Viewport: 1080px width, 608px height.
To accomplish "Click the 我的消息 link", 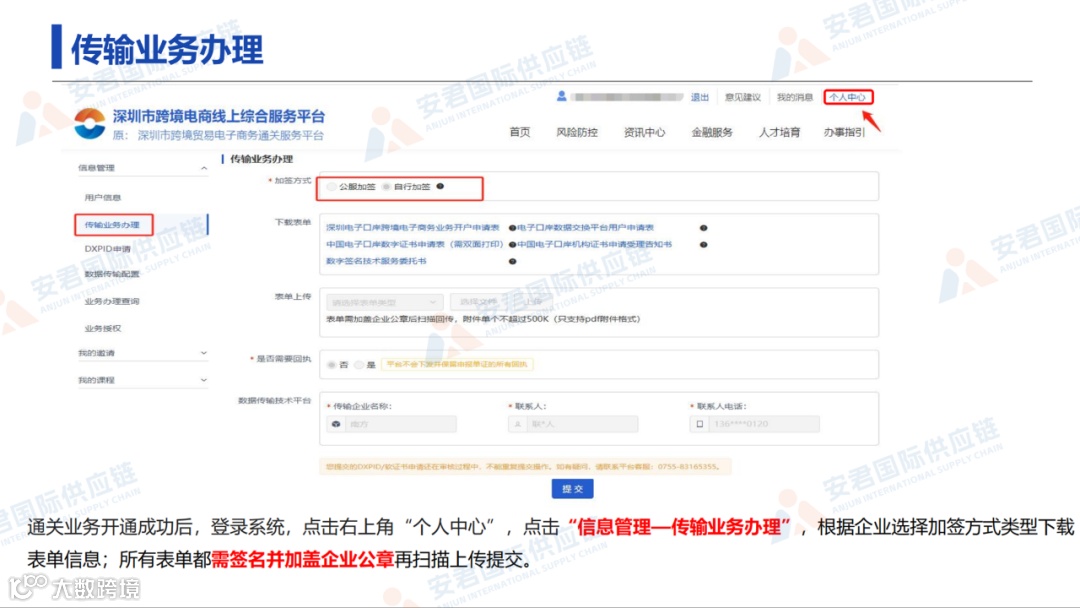I will click(795, 97).
